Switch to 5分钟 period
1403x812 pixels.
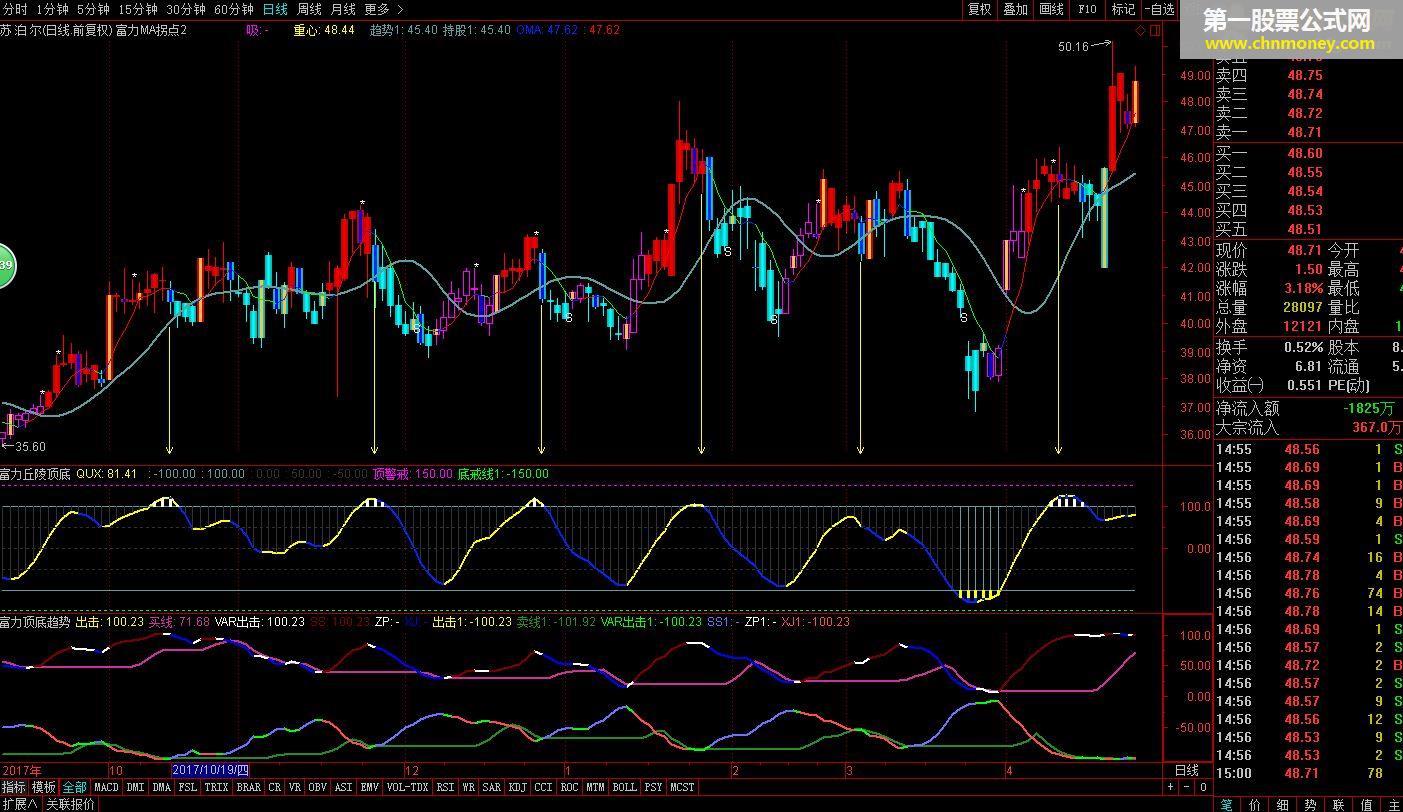(93, 9)
